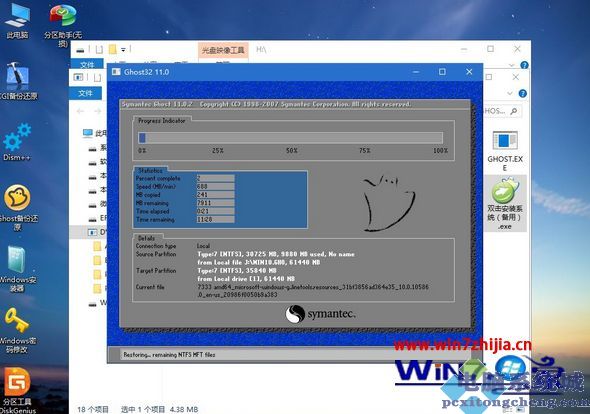
Task: Minimize the Ghost32 11.0 window
Action: pyautogui.click(x=416, y=72)
